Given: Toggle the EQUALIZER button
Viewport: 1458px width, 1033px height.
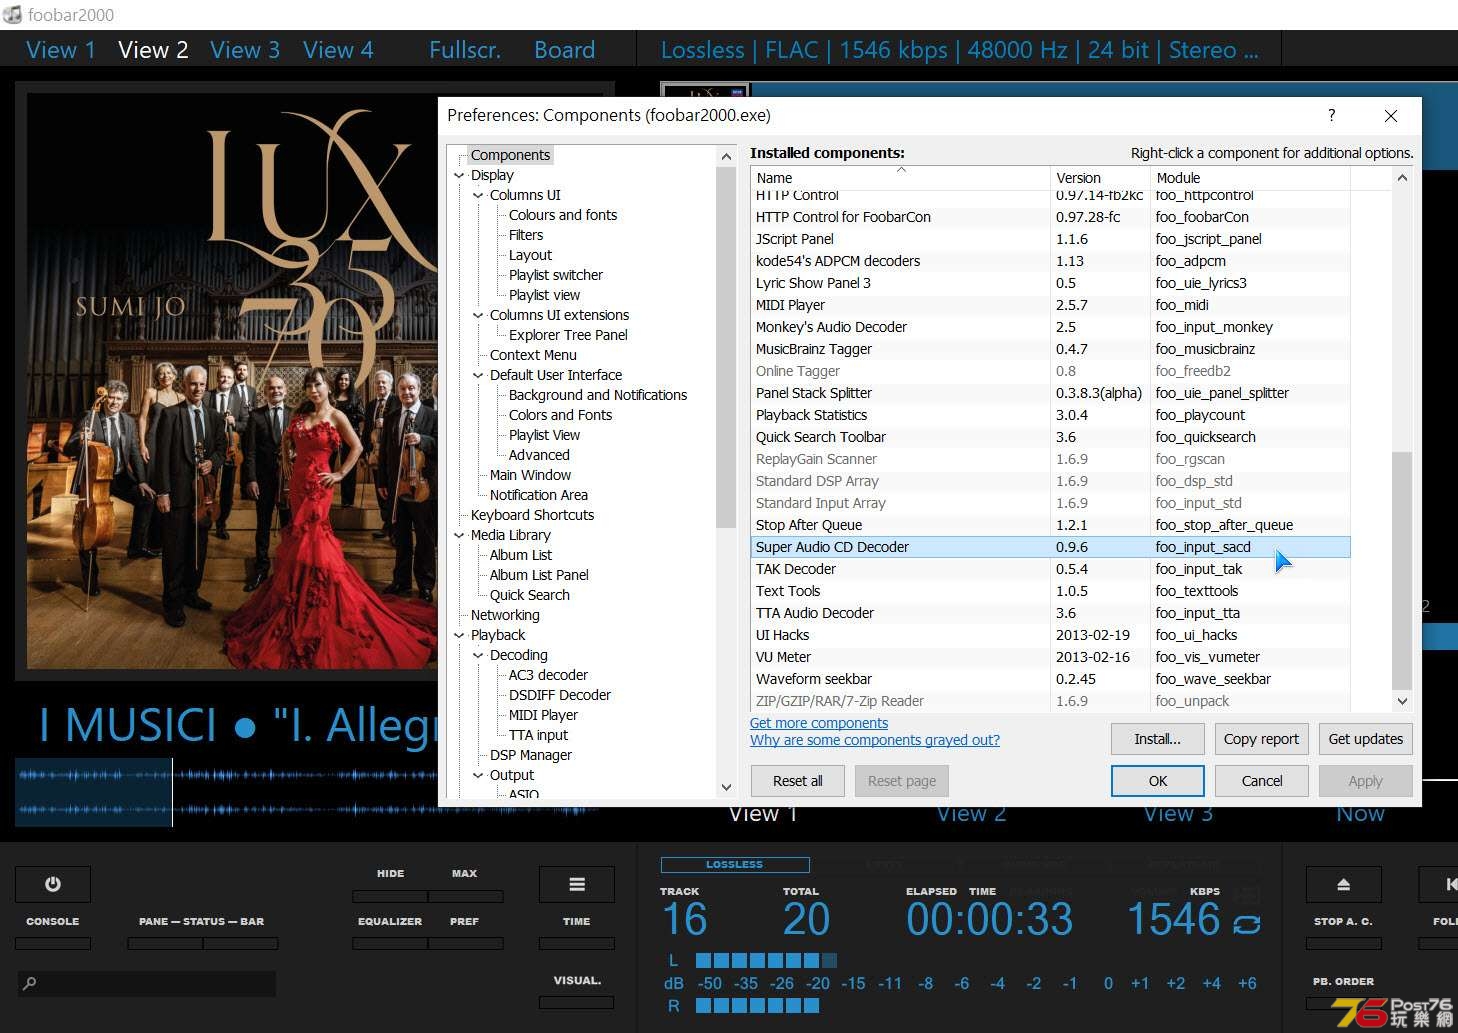Looking at the screenshot, I should [390, 943].
